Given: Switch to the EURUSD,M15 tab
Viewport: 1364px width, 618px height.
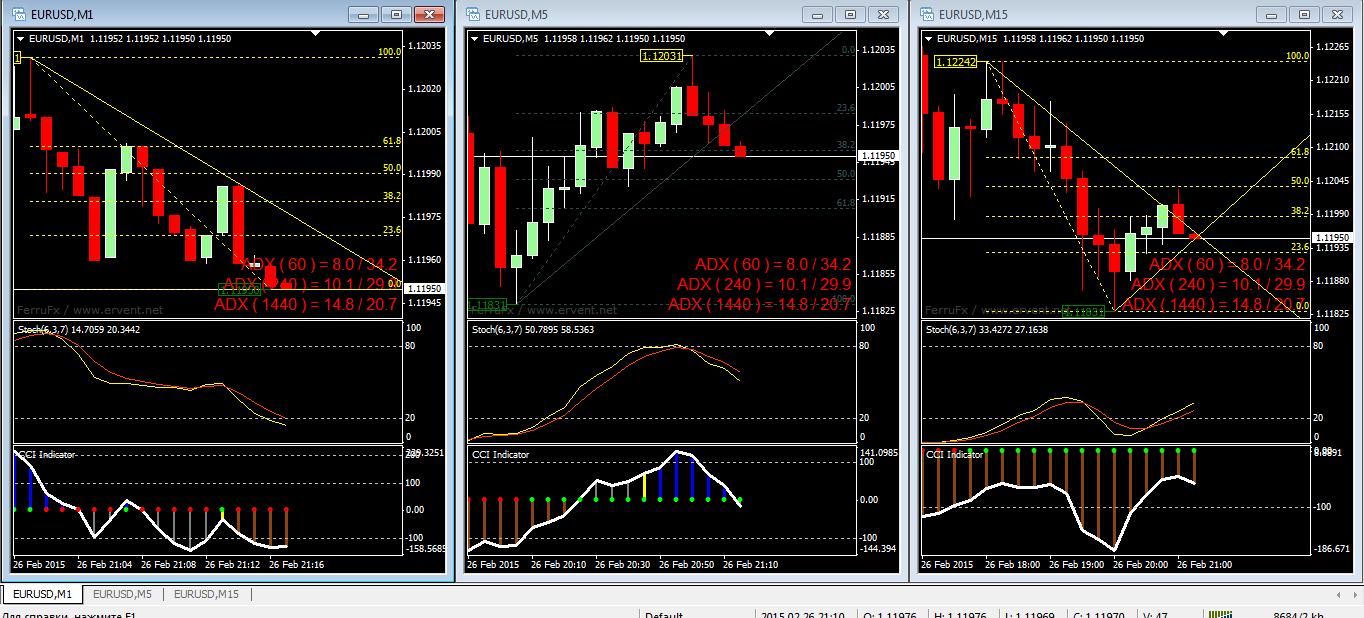Looking at the screenshot, I should tap(206, 594).
